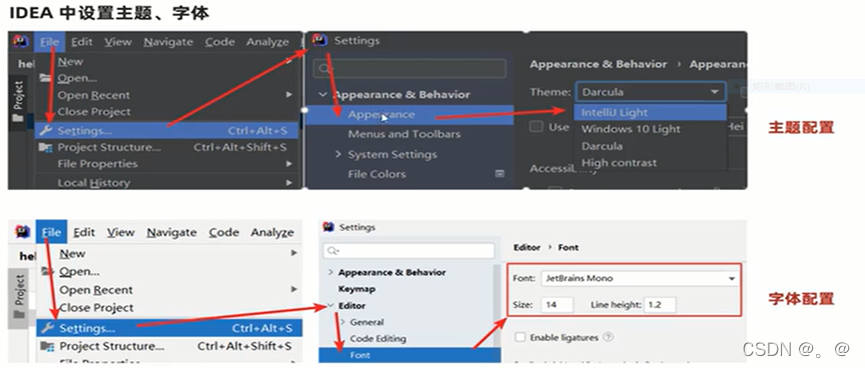Click the Project Structure folder icon in dark menu

point(46,147)
